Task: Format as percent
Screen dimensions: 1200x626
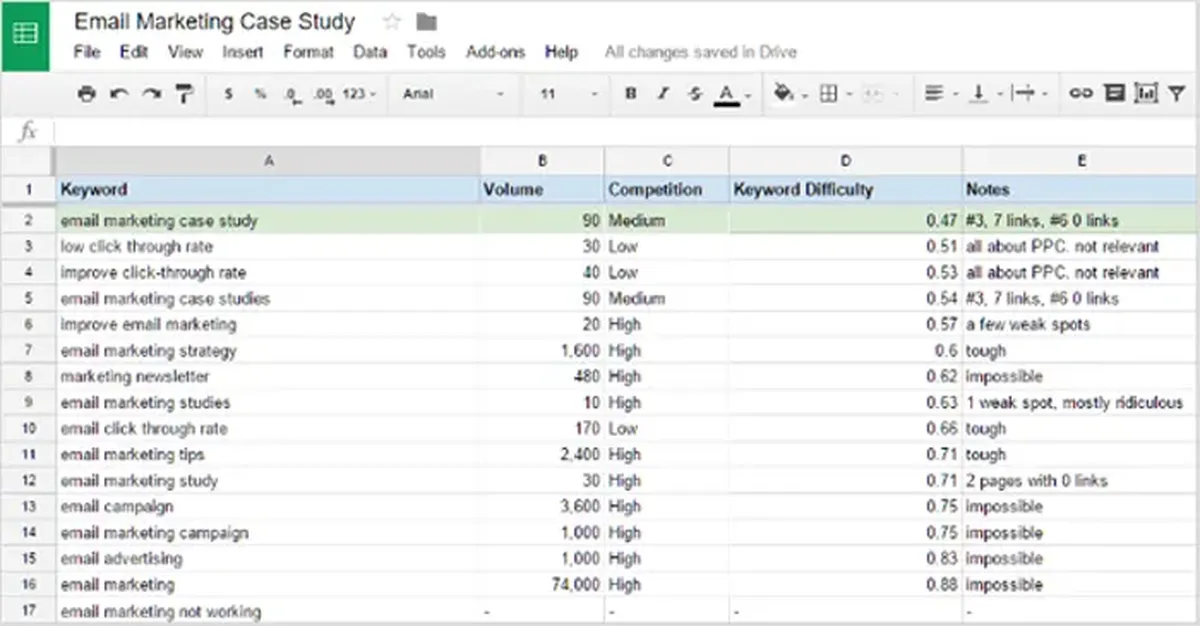Action: tap(260, 93)
